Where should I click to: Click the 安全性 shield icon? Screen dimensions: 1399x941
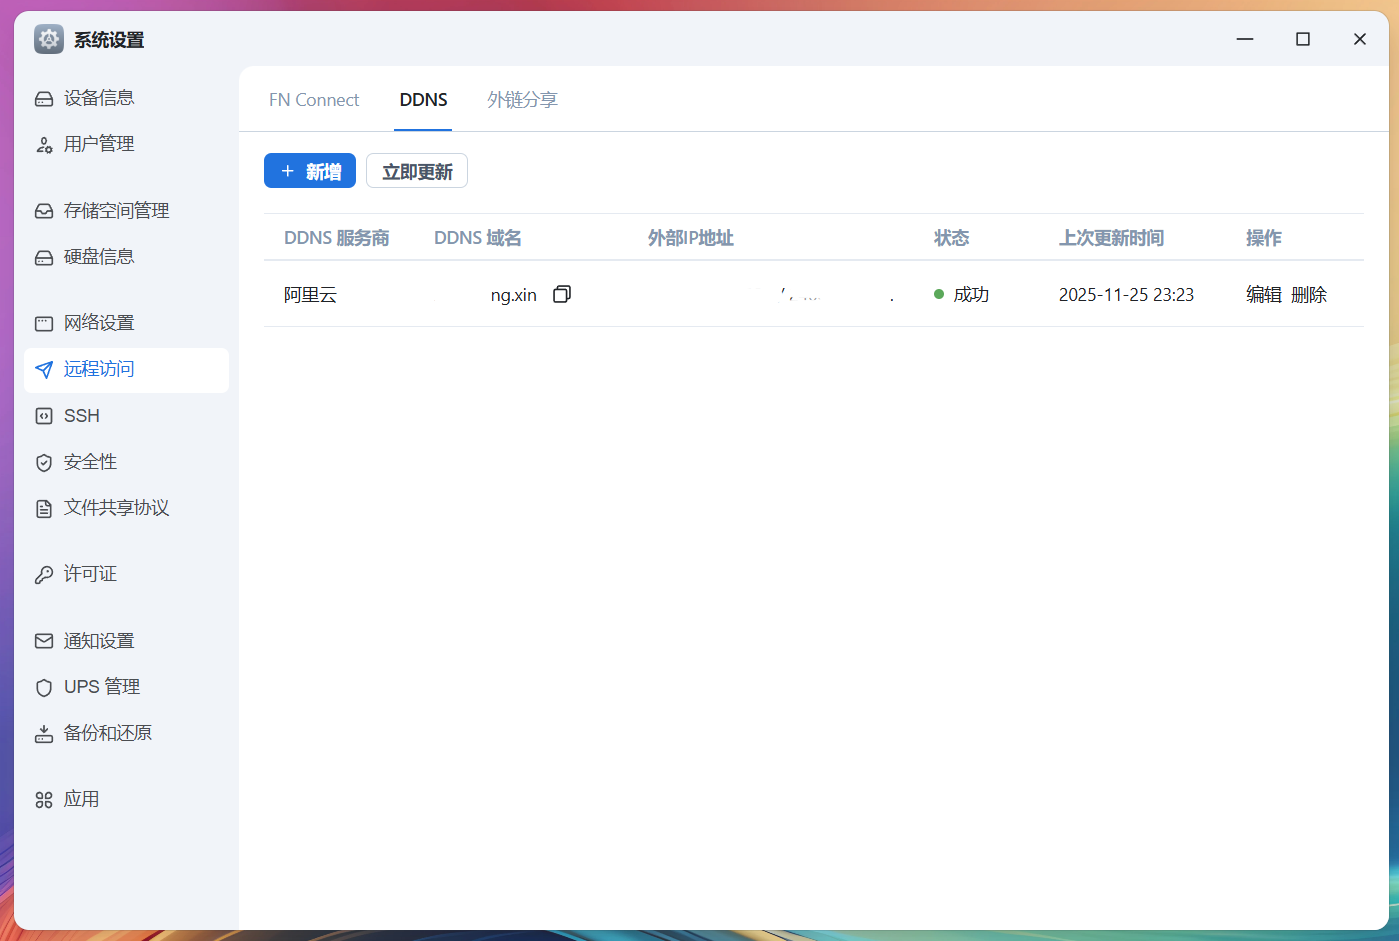coord(44,462)
